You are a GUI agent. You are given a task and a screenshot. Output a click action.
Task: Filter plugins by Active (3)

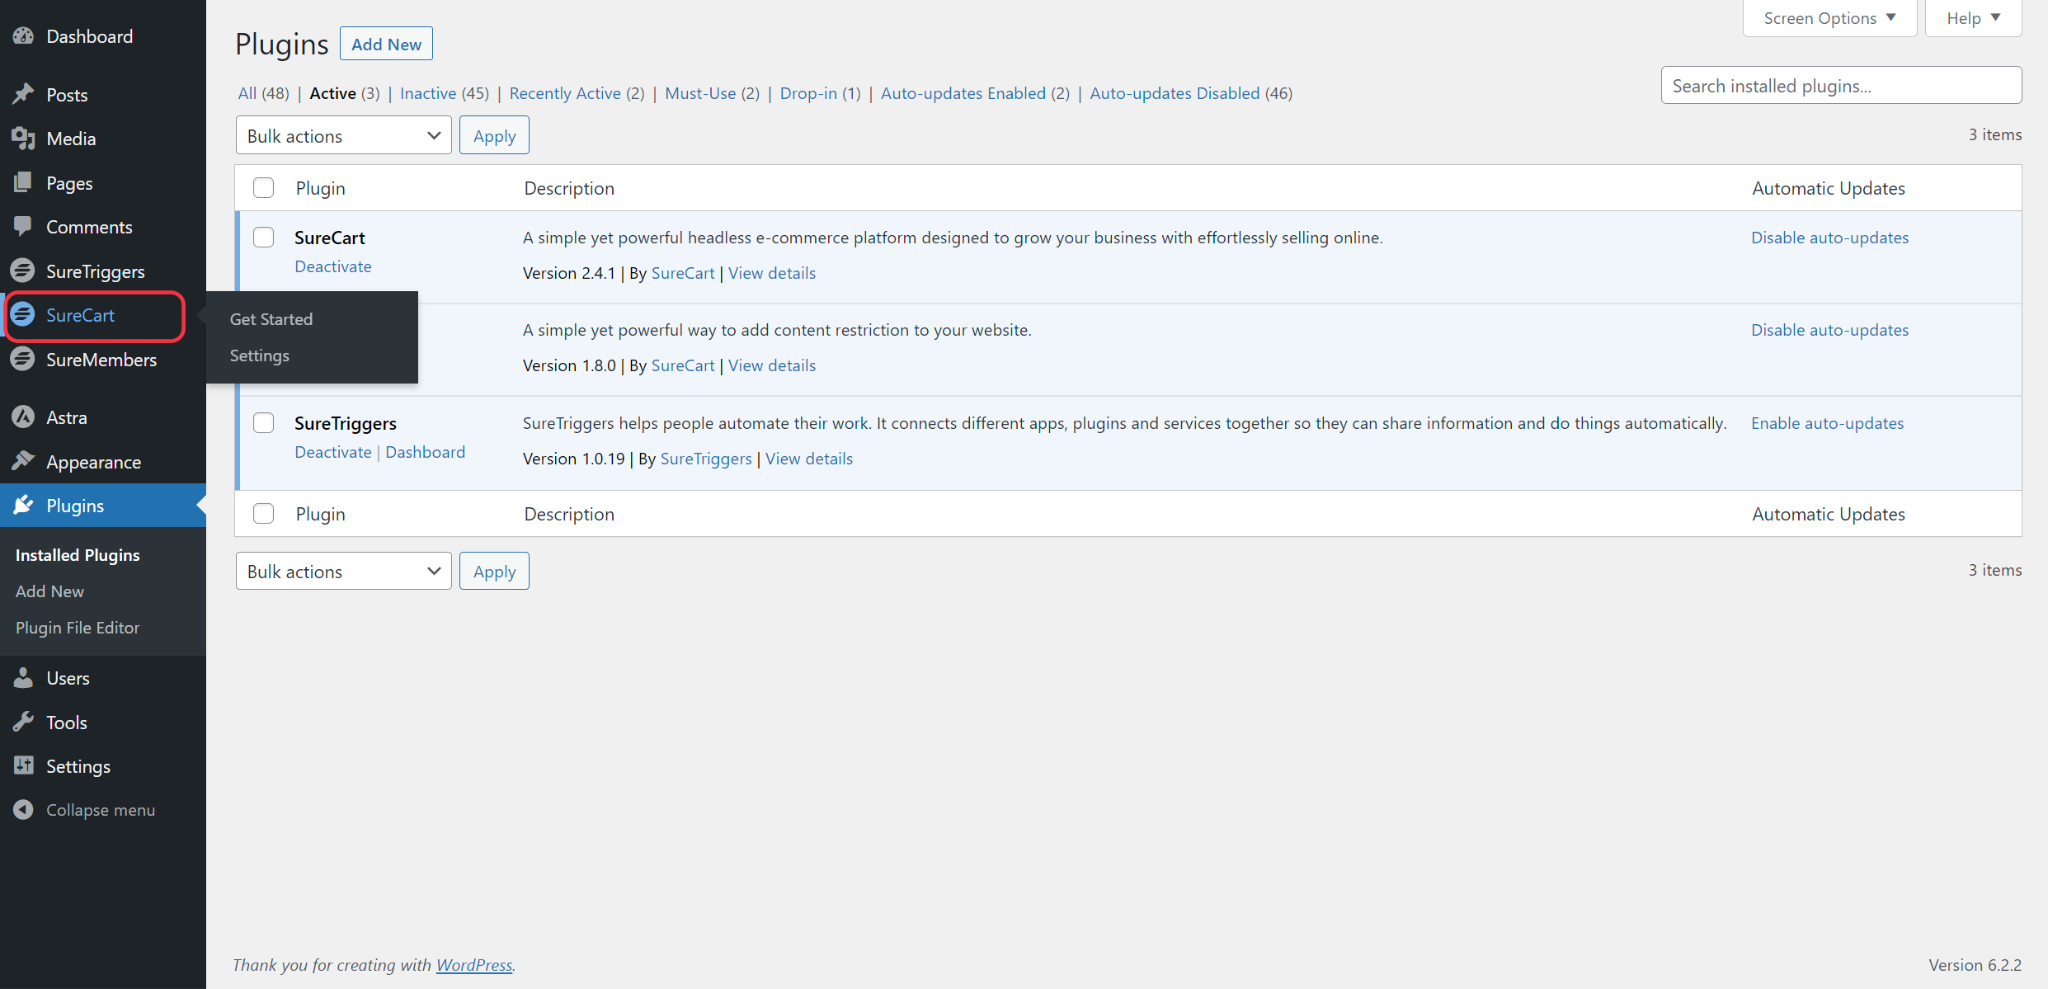click(345, 93)
